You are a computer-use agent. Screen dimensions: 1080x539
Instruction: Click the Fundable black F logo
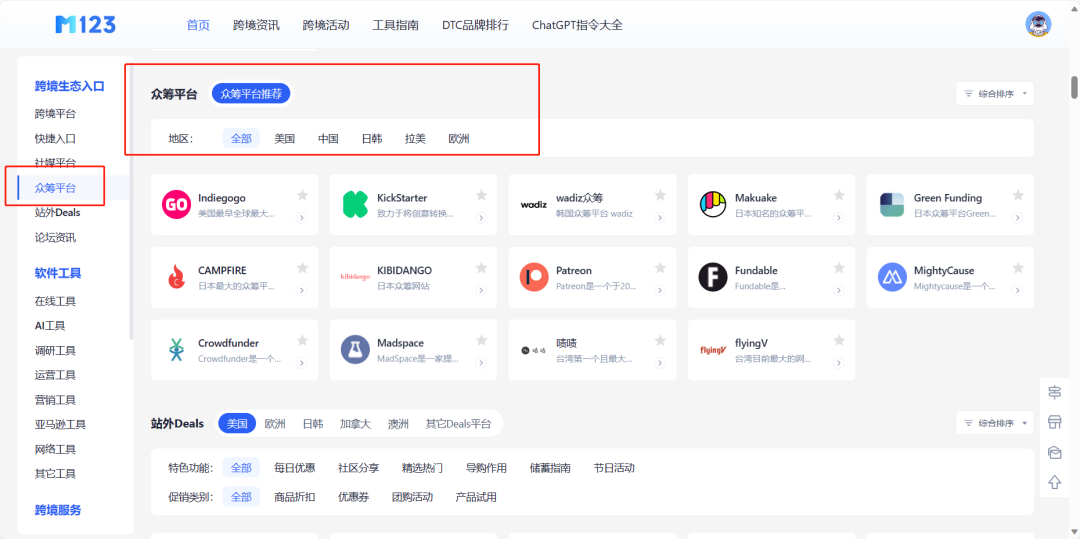(x=713, y=277)
